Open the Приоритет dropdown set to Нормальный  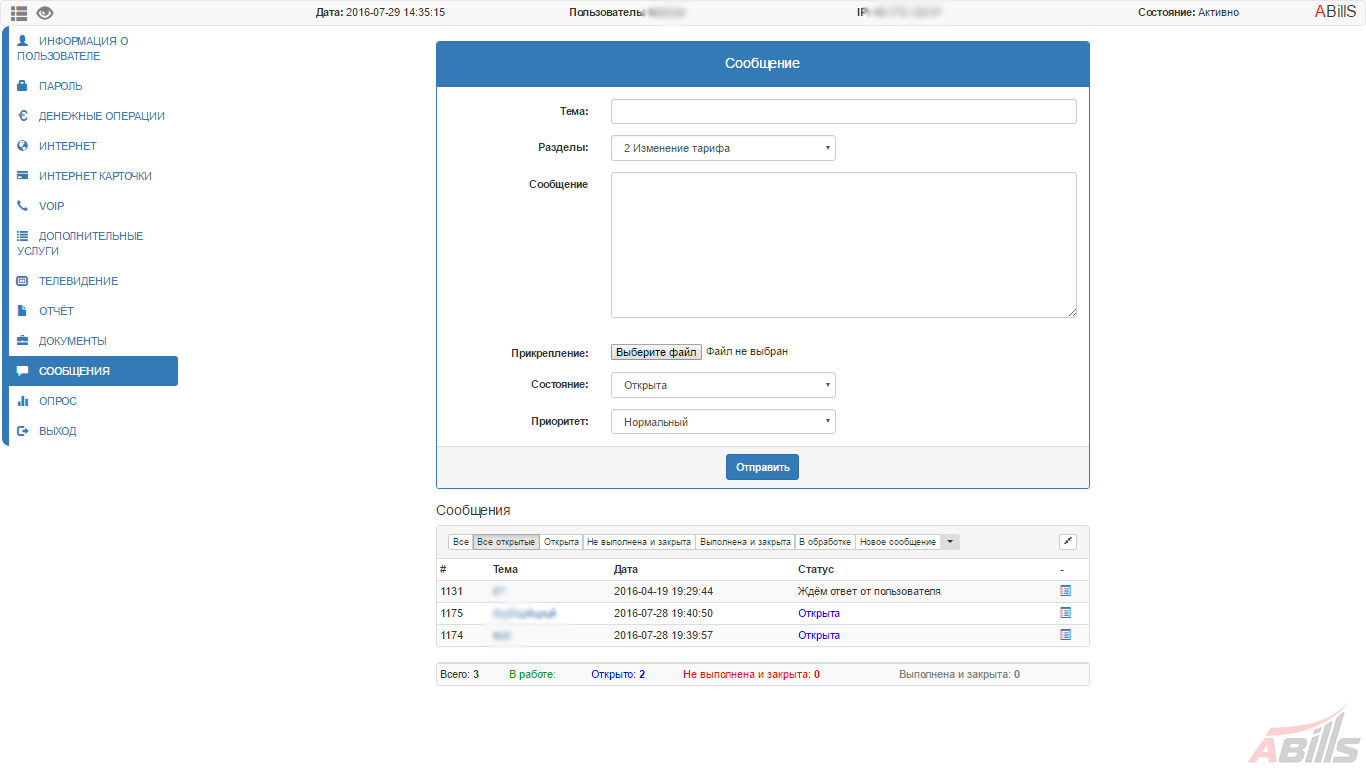tap(723, 422)
